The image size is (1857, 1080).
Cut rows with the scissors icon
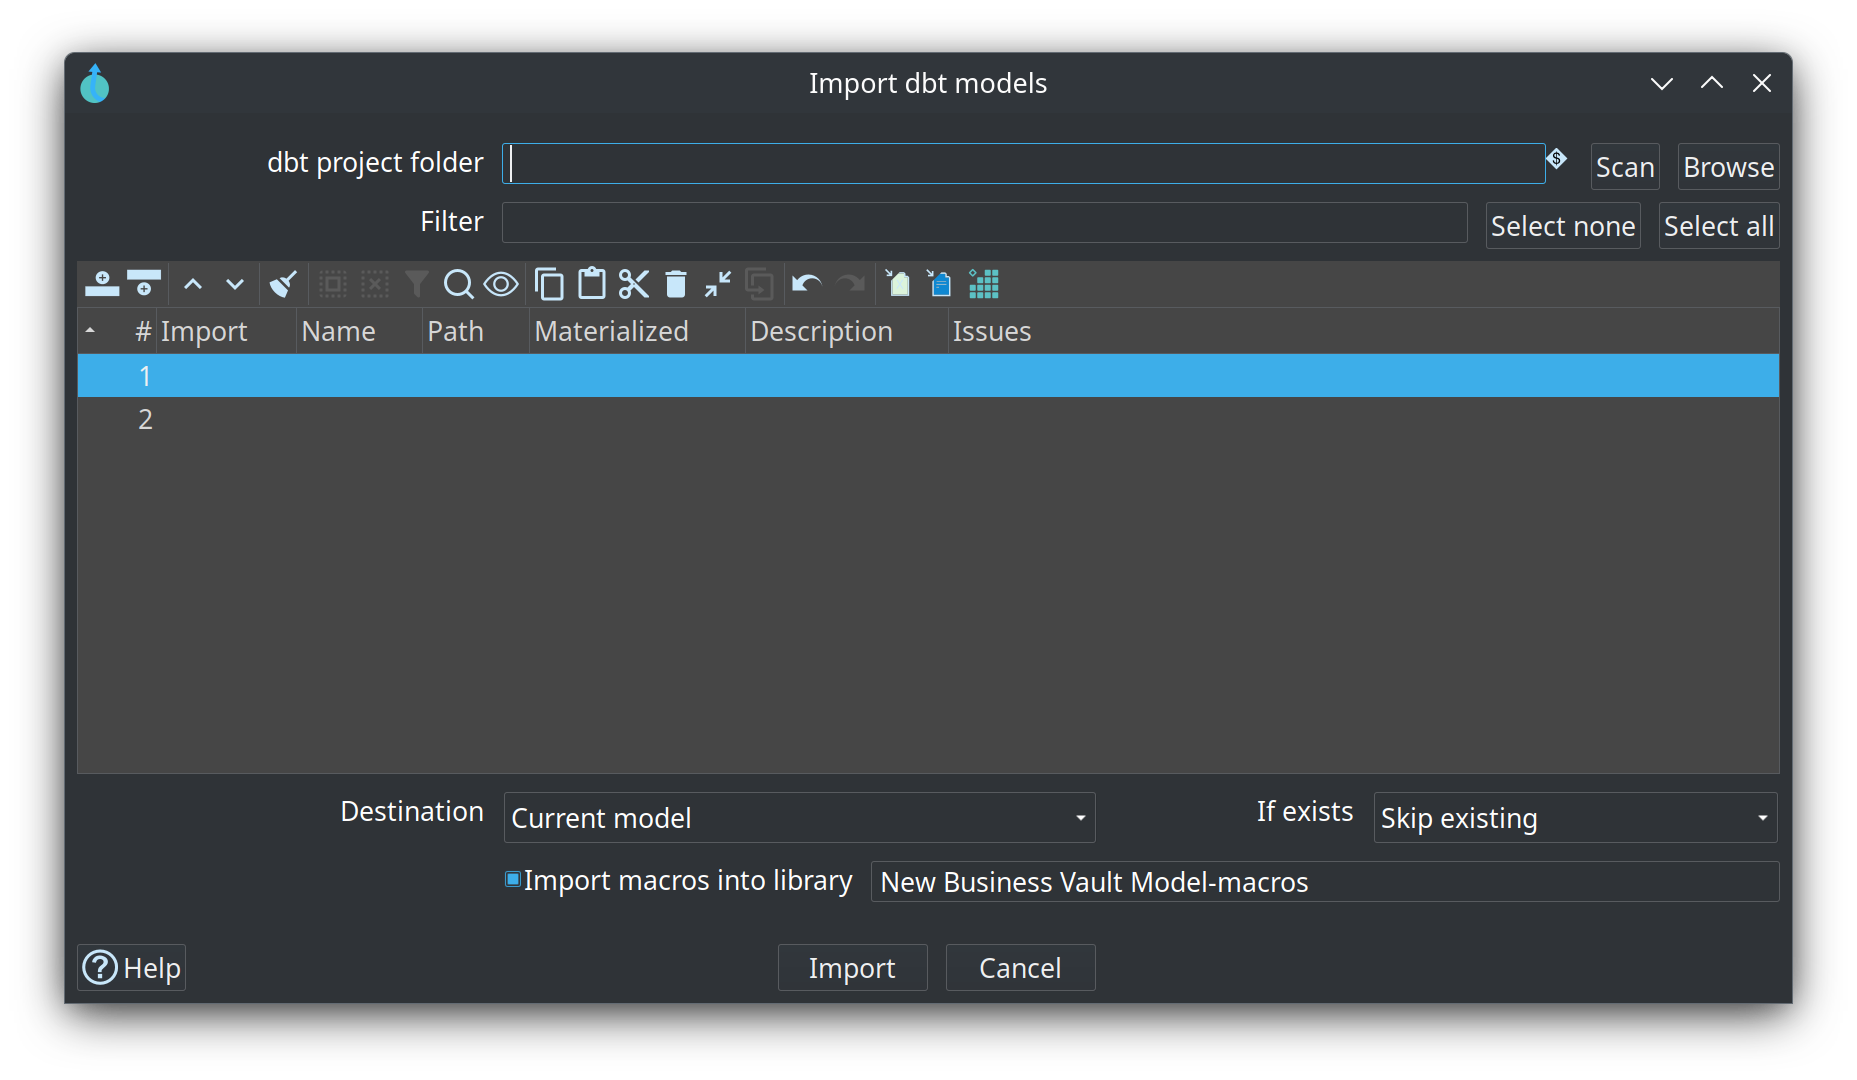(x=634, y=284)
